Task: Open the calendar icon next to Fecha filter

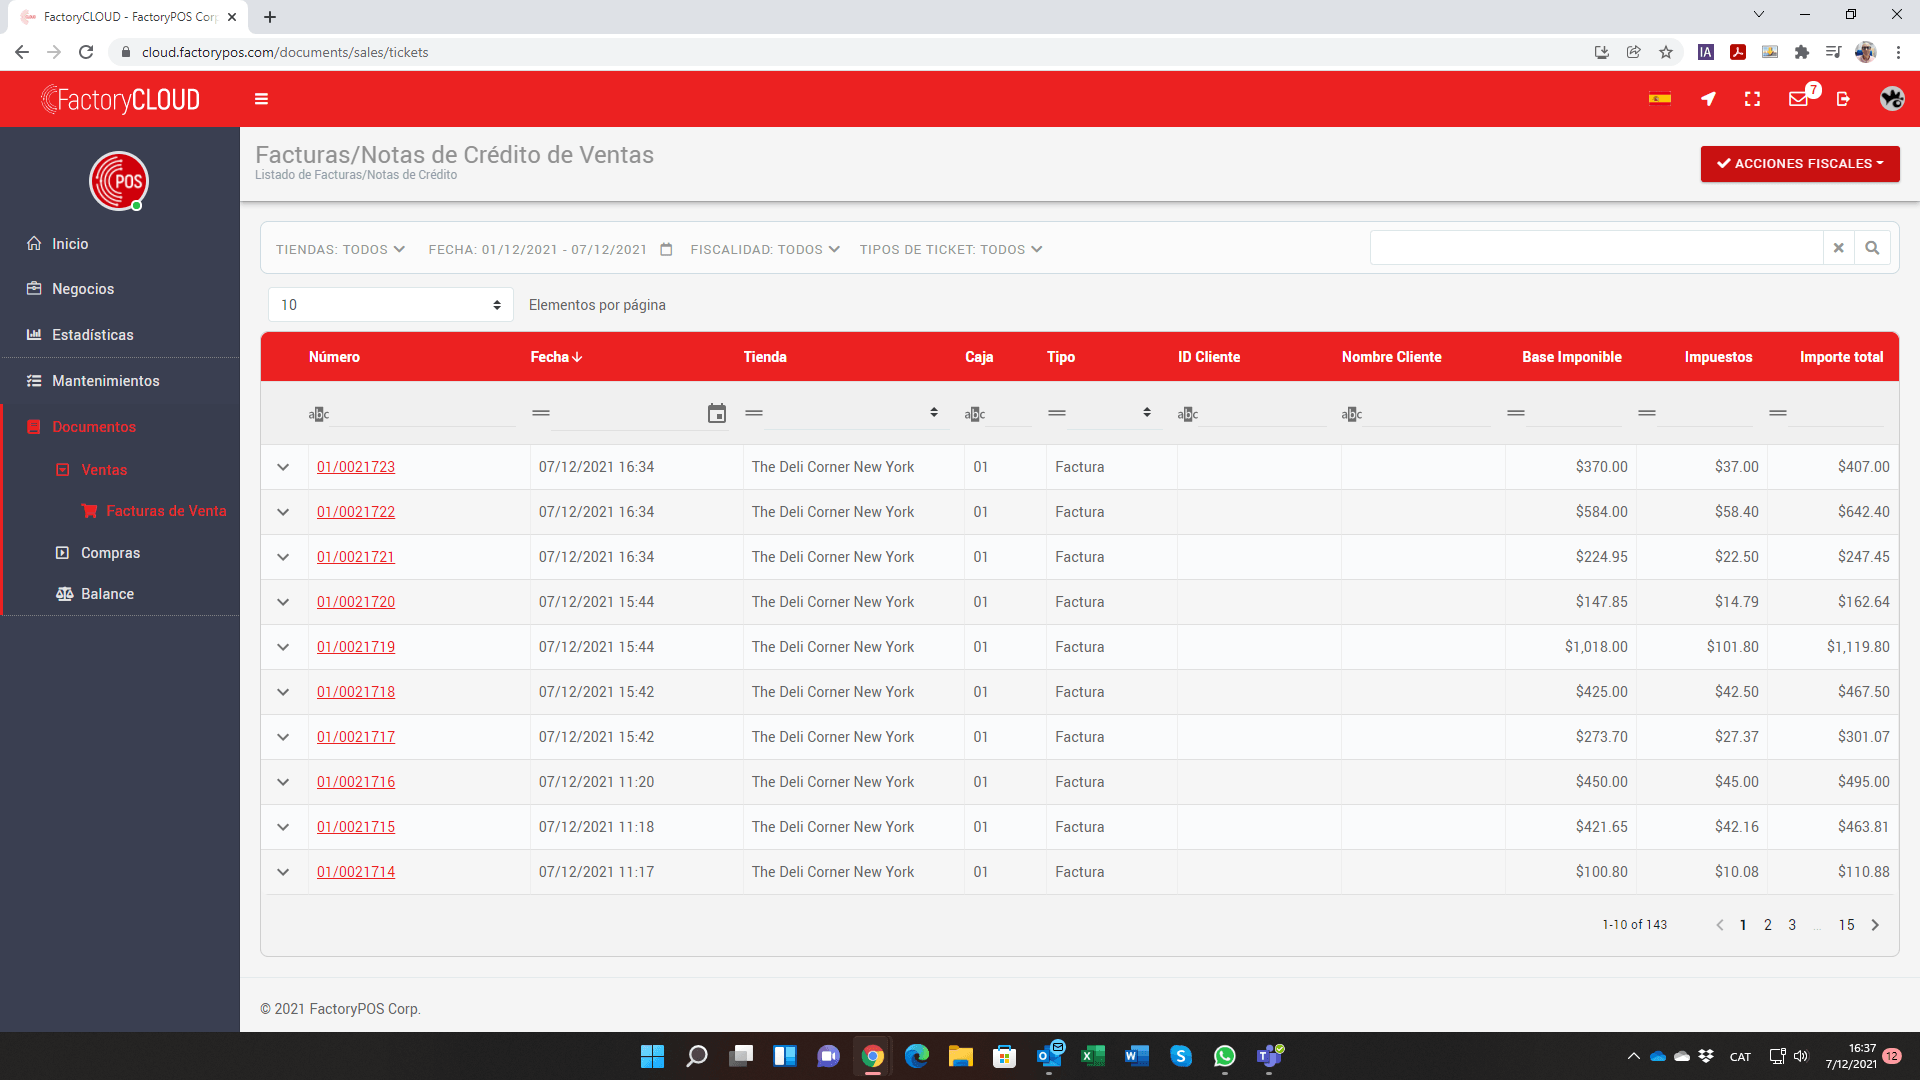Action: [666, 250]
